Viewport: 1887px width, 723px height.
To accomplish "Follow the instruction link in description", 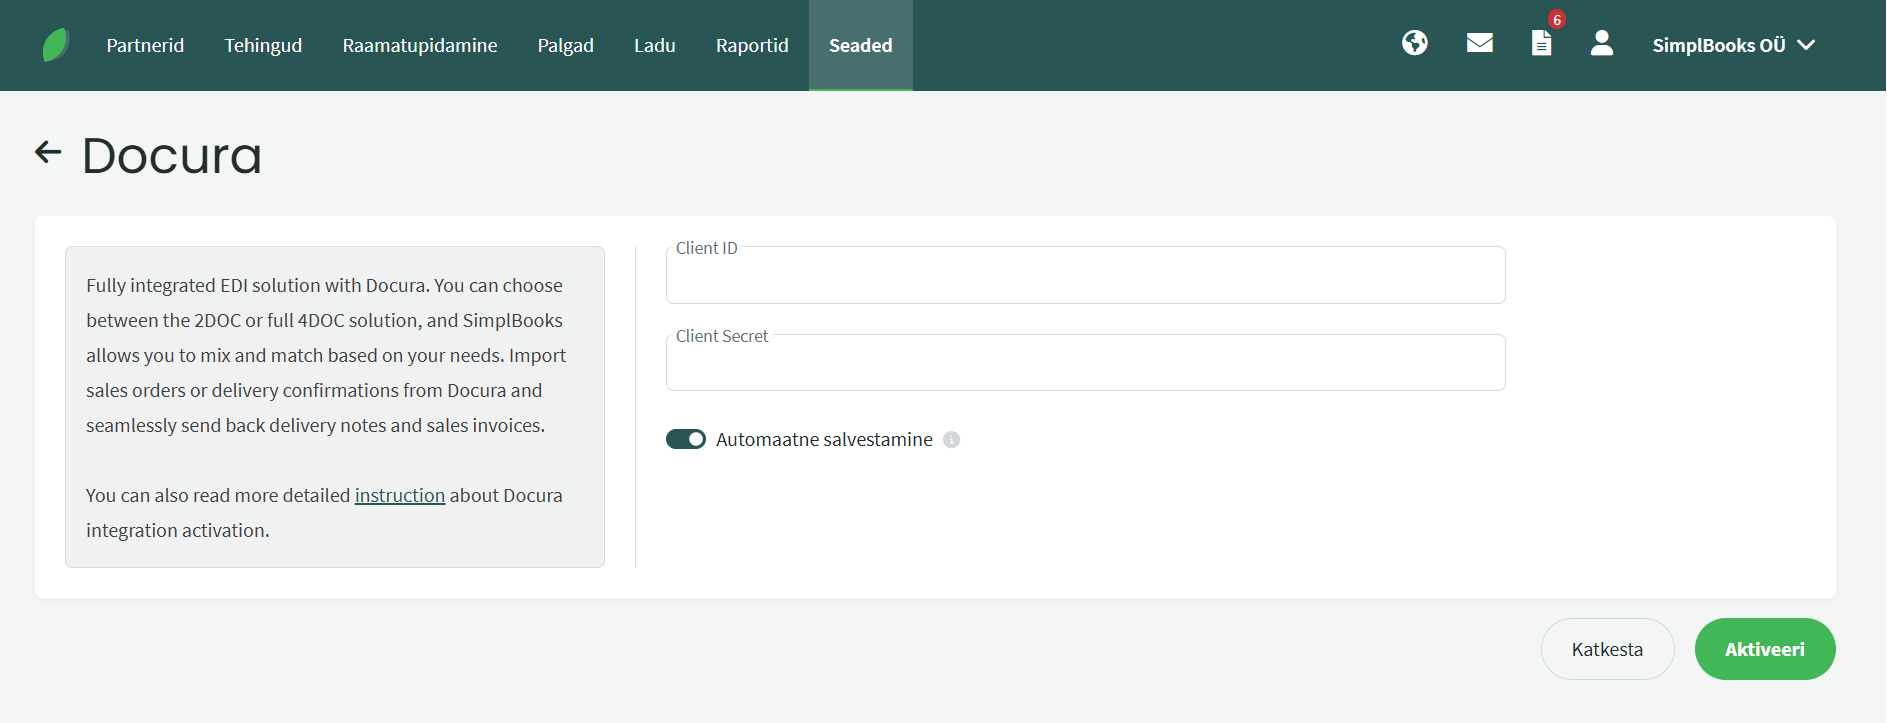I will click(400, 496).
